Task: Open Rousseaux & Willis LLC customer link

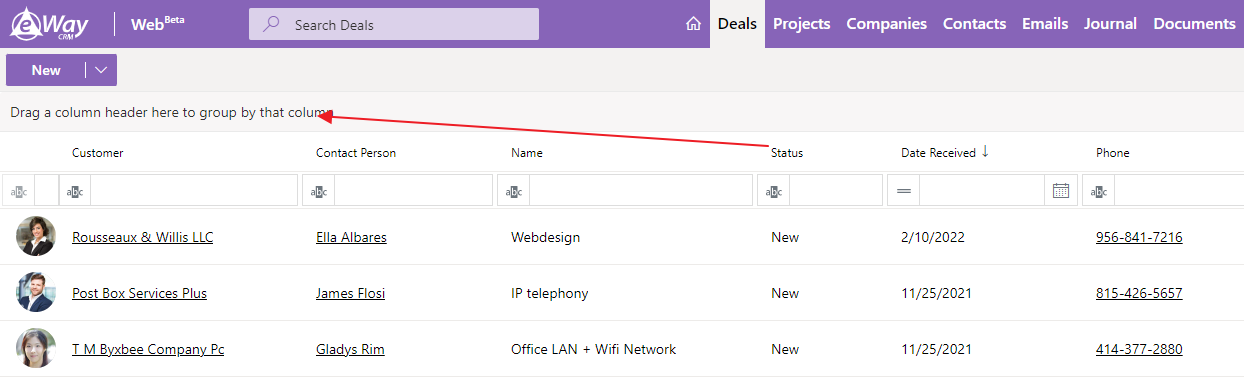Action: (x=142, y=237)
